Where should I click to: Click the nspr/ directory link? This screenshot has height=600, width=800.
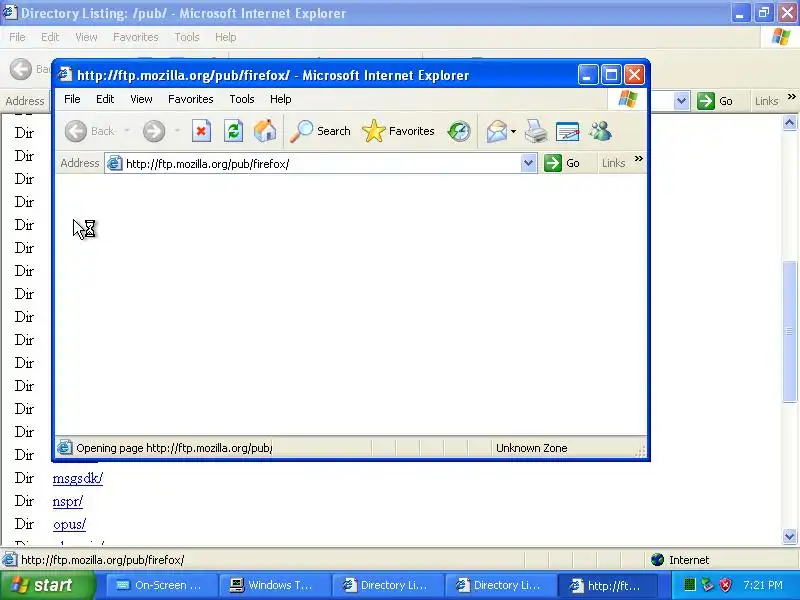tap(67, 501)
